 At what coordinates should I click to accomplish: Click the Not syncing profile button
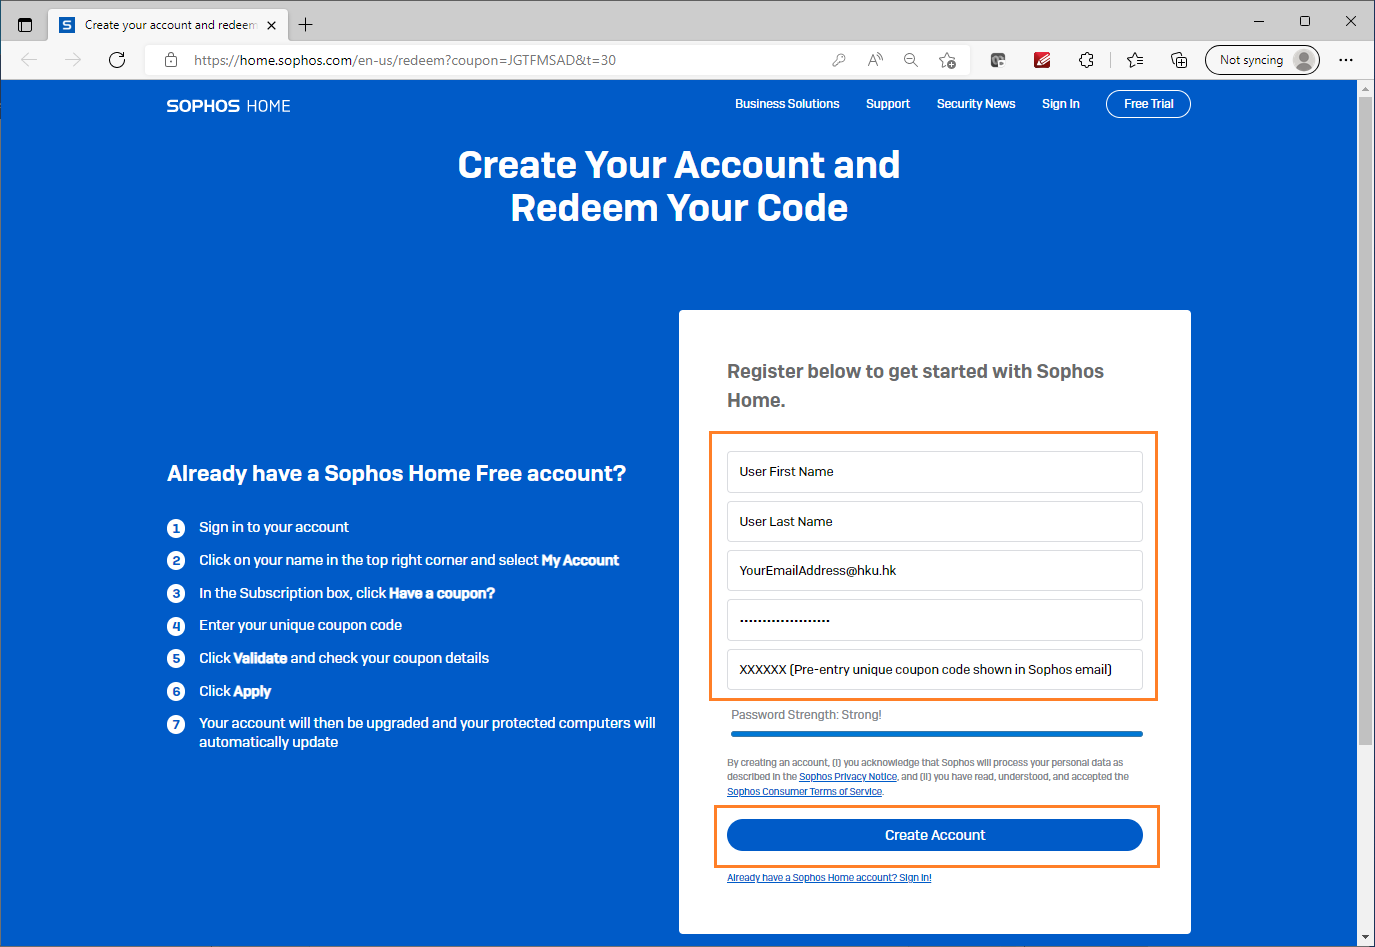click(1263, 60)
